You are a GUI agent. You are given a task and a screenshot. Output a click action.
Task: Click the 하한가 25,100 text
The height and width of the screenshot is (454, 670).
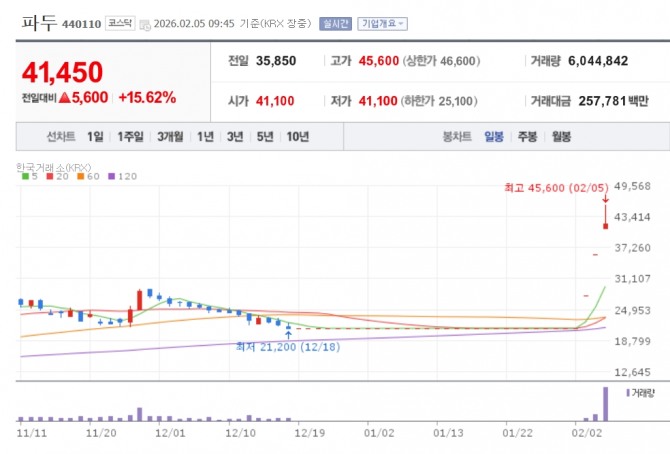tap(439, 101)
